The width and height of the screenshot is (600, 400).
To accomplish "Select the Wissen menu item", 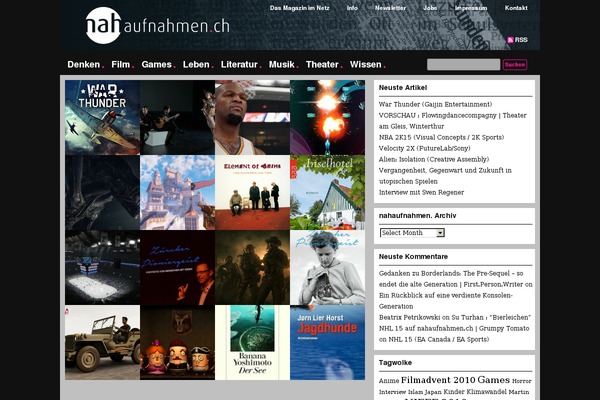I will (365, 64).
